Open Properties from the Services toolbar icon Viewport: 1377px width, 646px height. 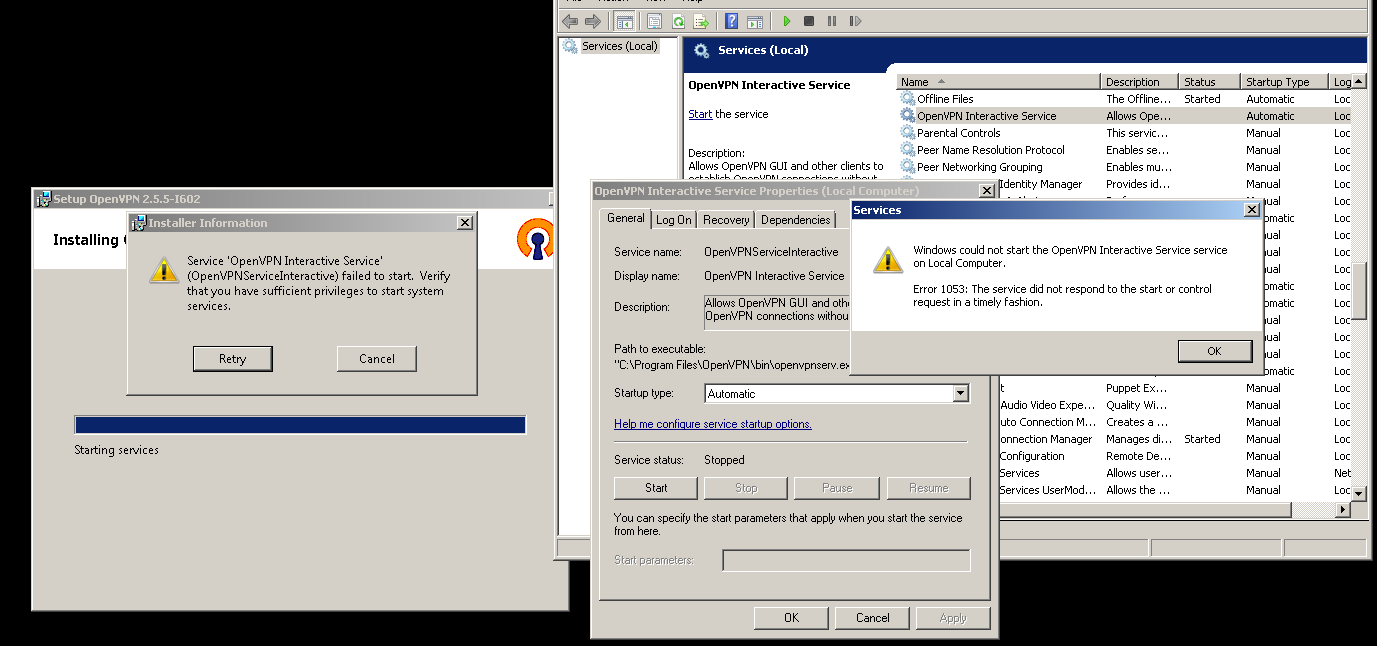click(x=654, y=21)
